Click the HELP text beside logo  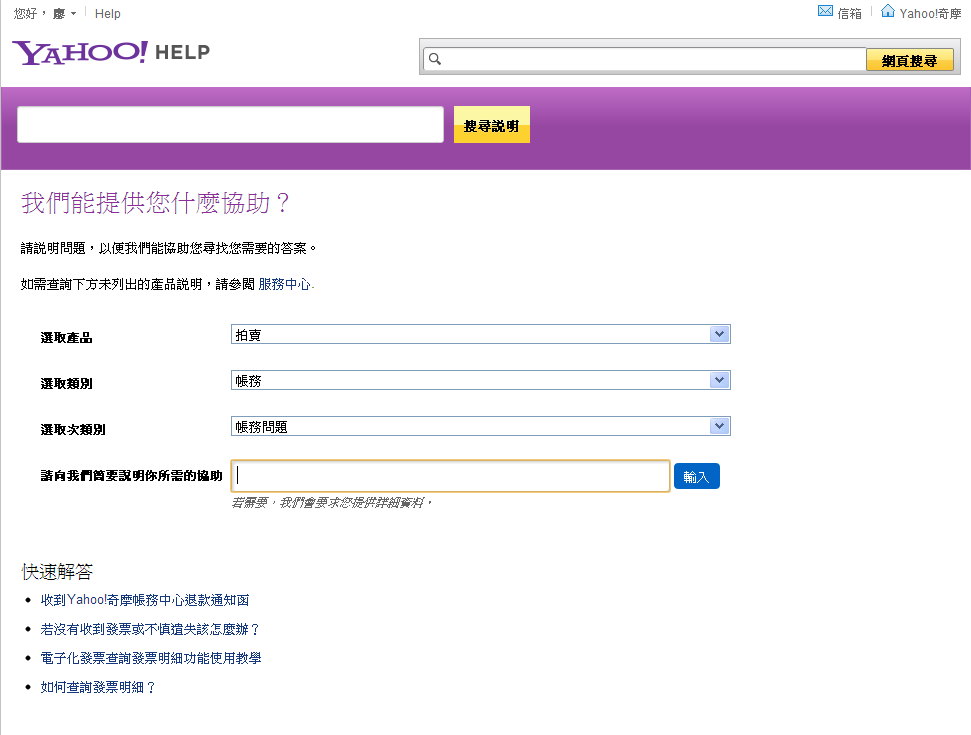pyautogui.click(x=182, y=53)
